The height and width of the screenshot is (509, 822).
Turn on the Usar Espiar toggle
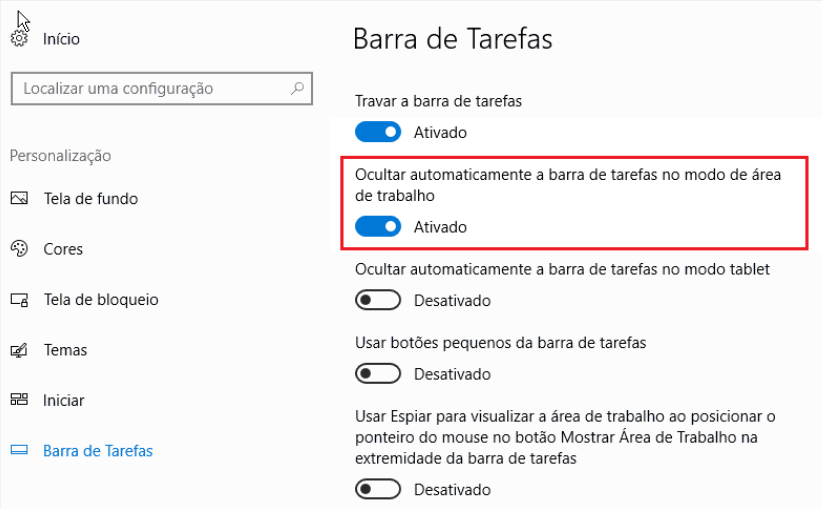coord(378,489)
